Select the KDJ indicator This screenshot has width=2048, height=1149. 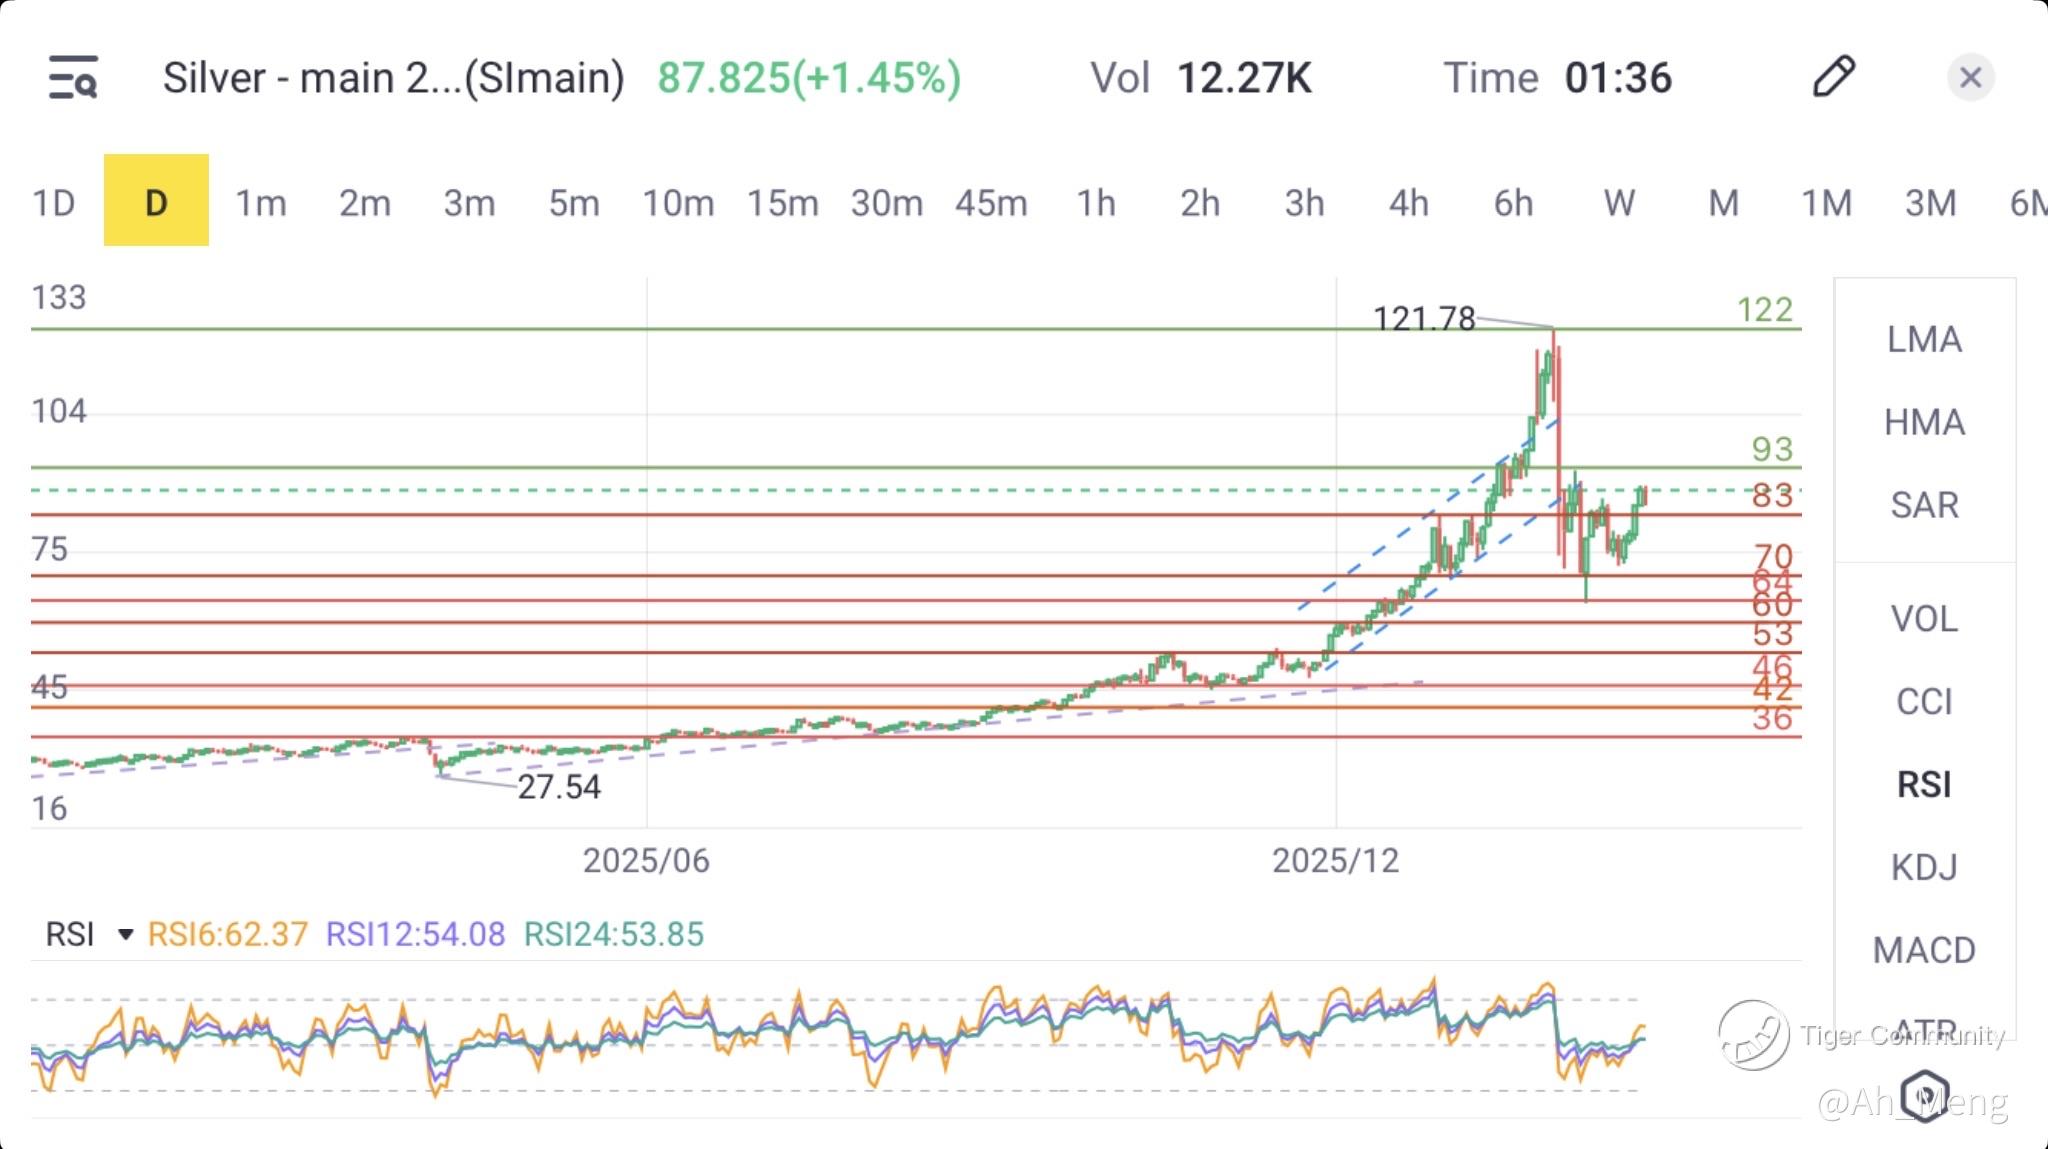click(x=1924, y=867)
